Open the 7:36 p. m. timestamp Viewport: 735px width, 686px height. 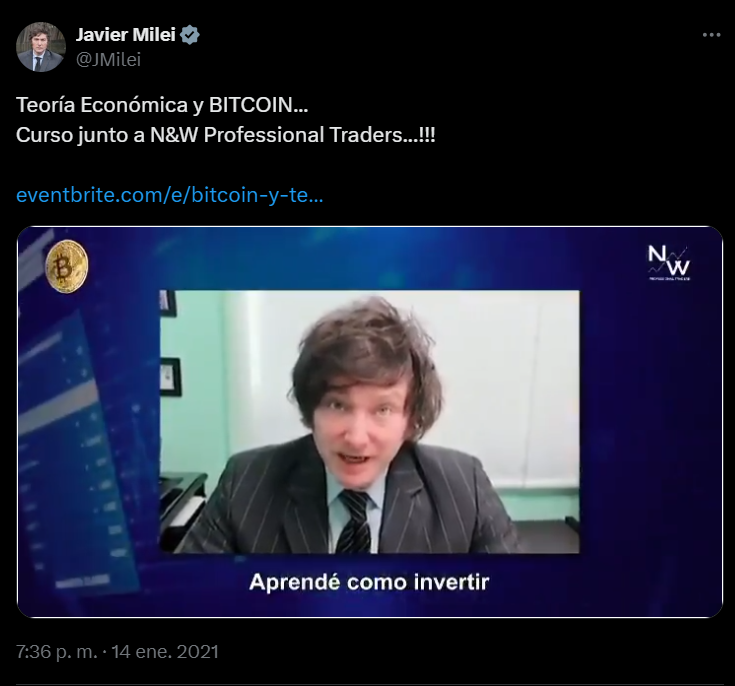pos(56,652)
